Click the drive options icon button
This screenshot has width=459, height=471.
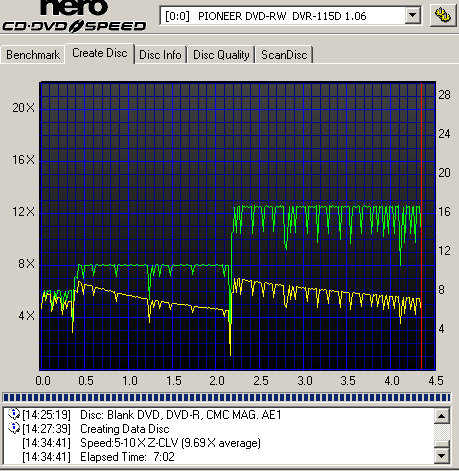[x=443, y=15]
